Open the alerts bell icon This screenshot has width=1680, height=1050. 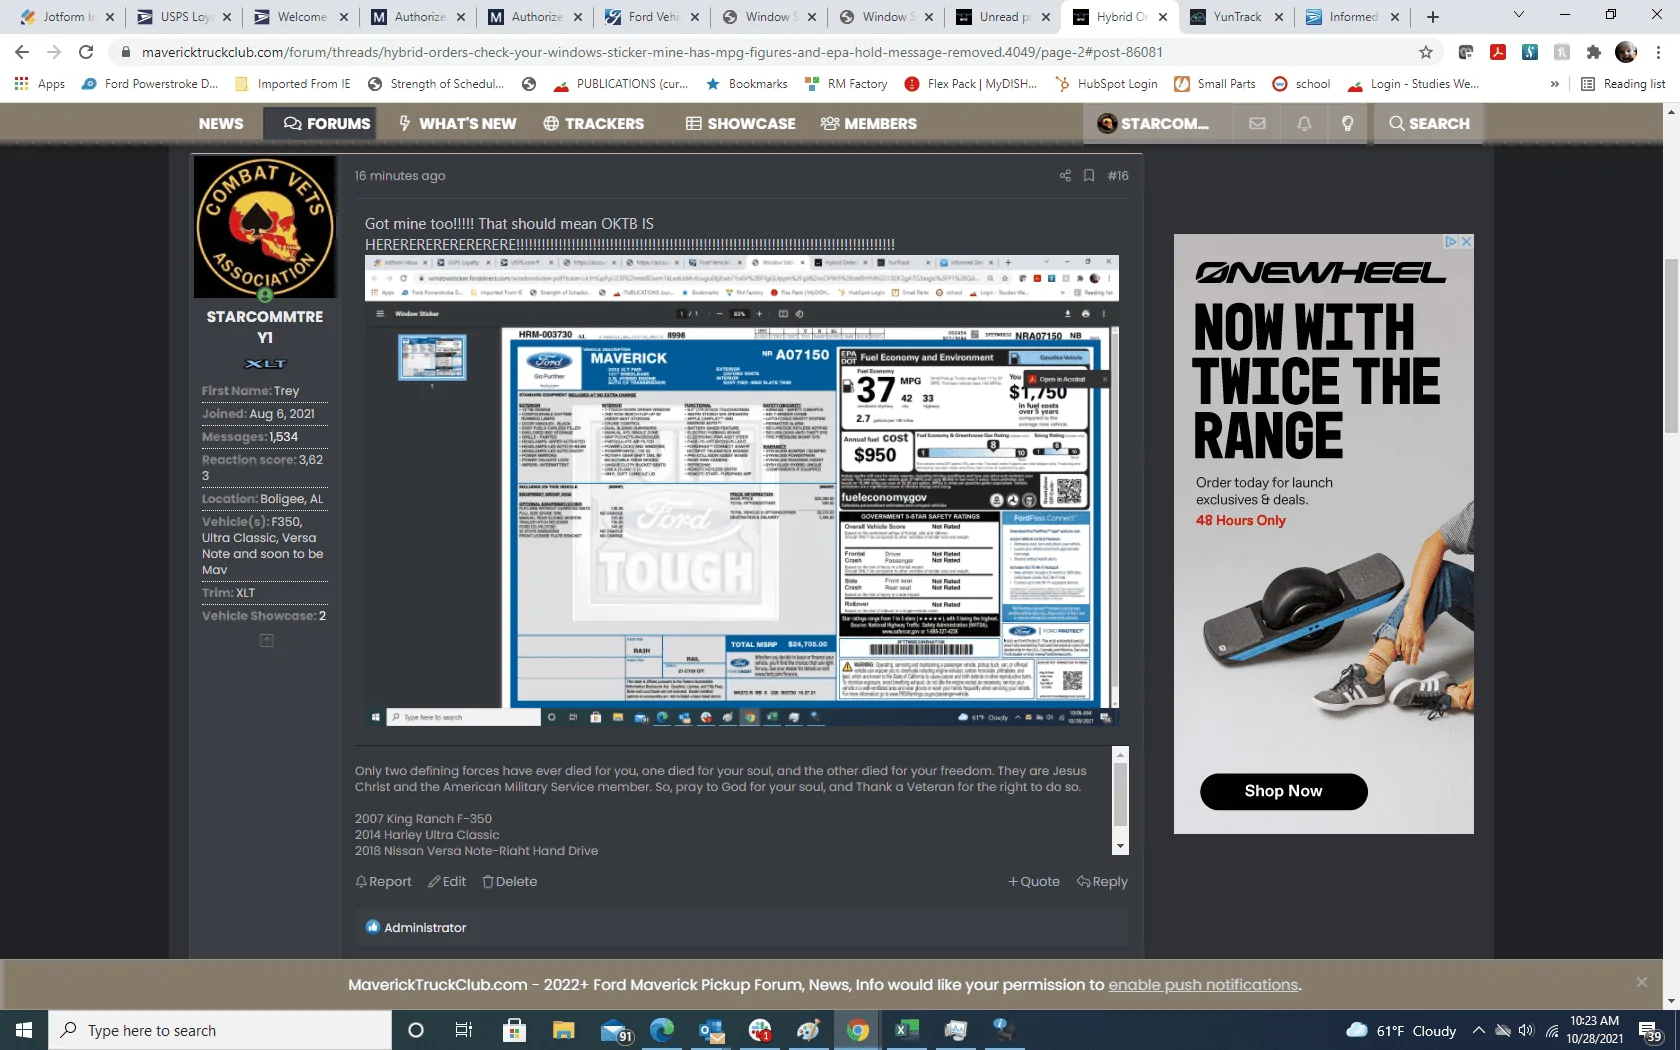click(1304, 124)
